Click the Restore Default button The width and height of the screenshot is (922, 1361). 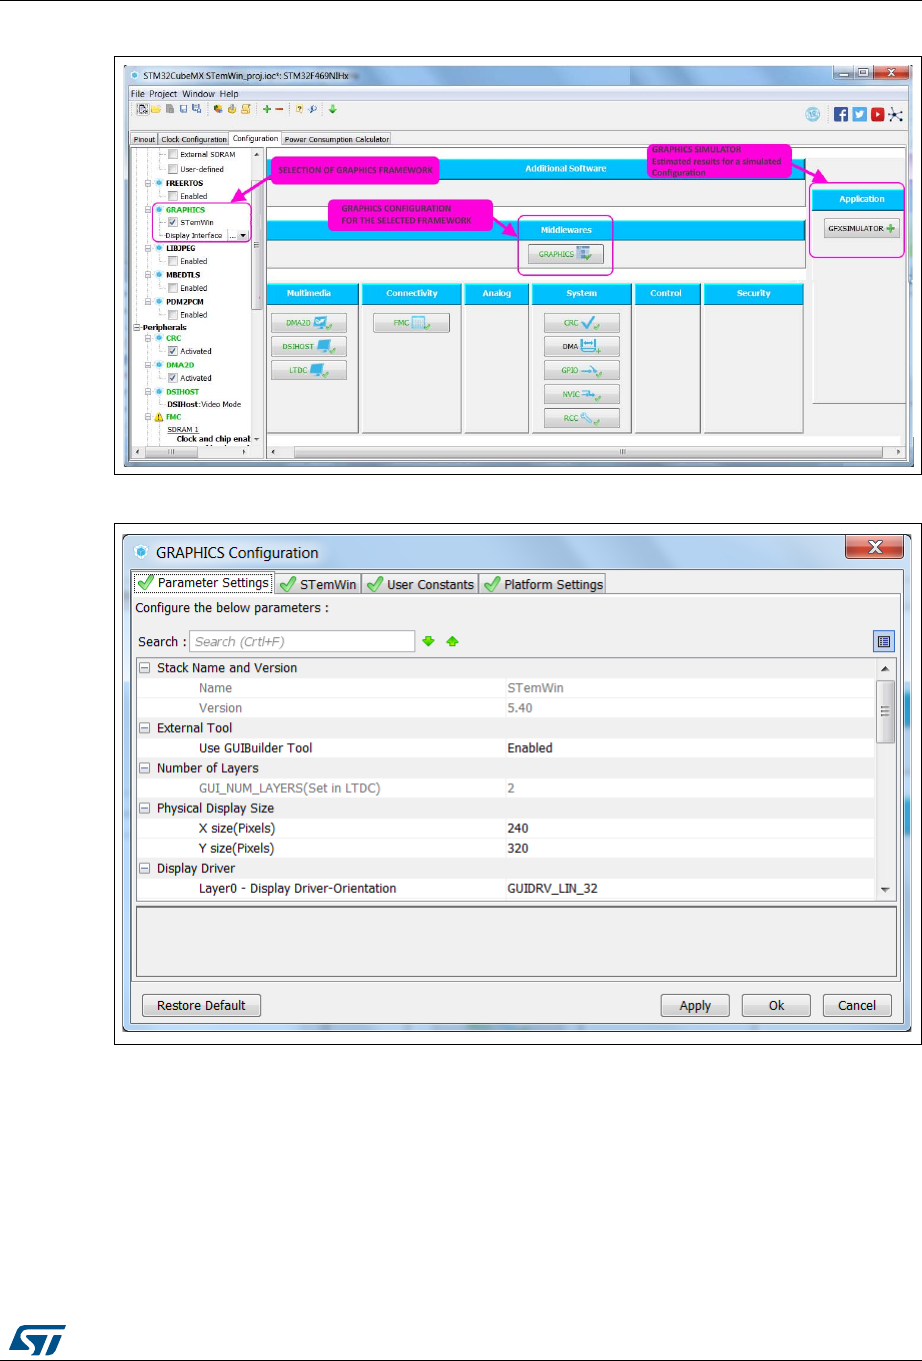201,1005
